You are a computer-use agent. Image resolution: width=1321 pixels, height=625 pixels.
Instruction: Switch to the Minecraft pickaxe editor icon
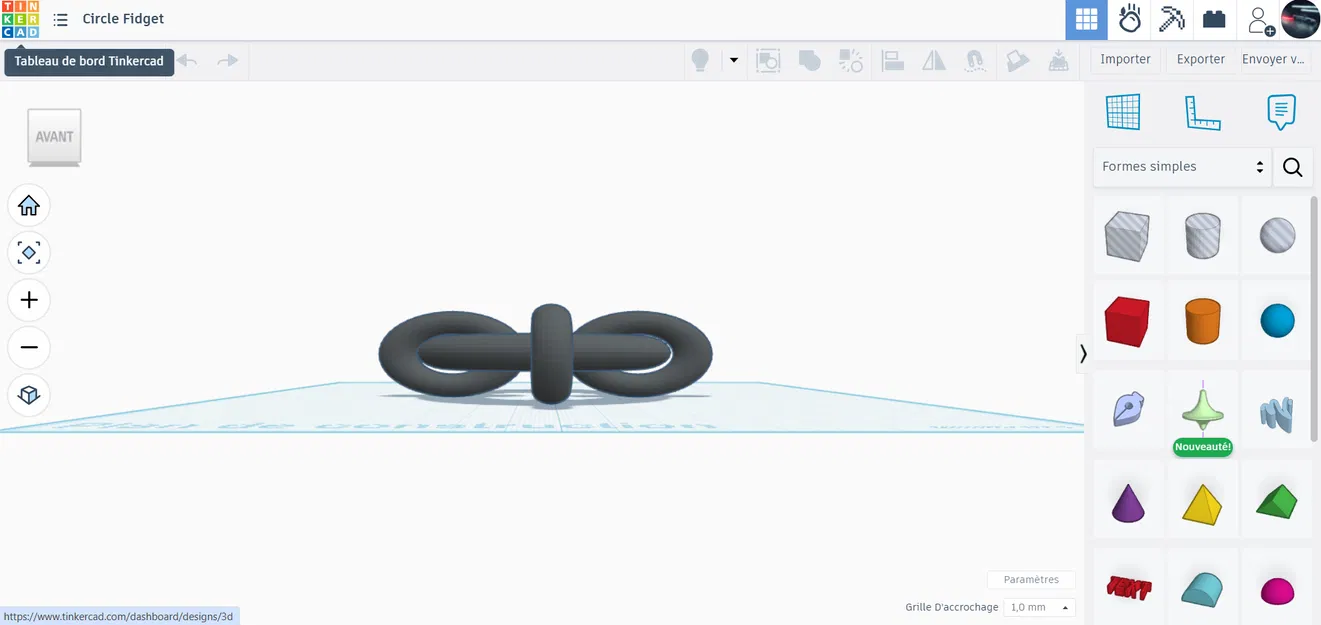(1171, 19)
